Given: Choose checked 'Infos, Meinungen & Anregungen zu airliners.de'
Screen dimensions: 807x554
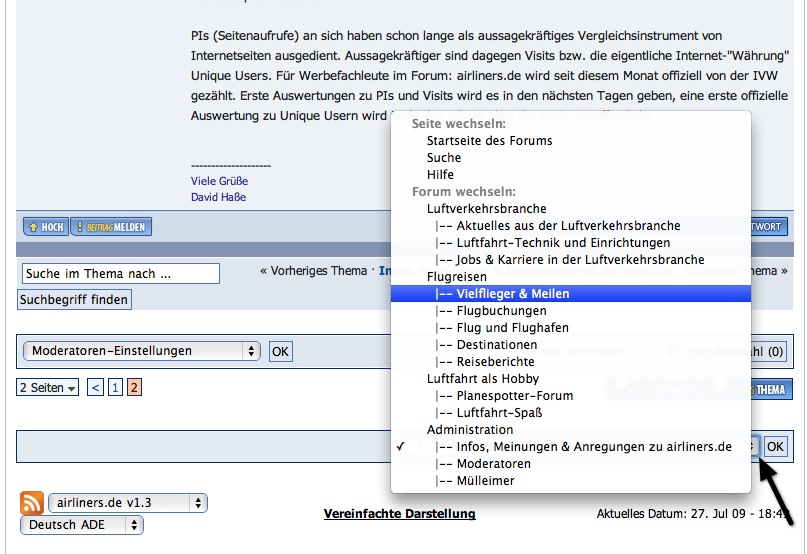Looking at the screenshot, I should click(571, 446).
